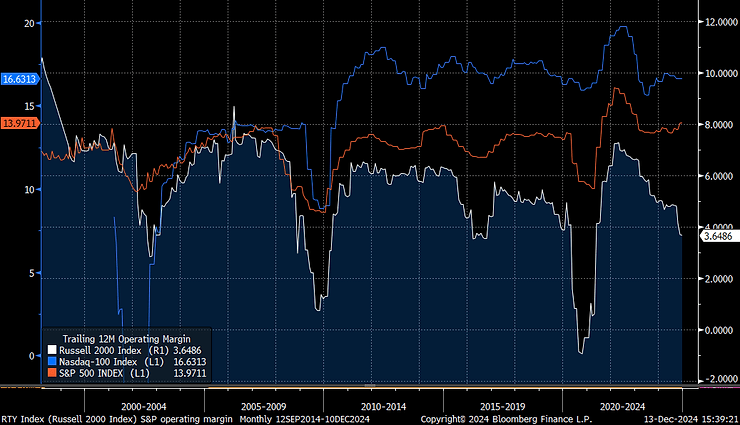Click the Trailing 12M Operating Margin legend title
The height and width of the screenshot is (425, 740).
[x=126, y=338]
